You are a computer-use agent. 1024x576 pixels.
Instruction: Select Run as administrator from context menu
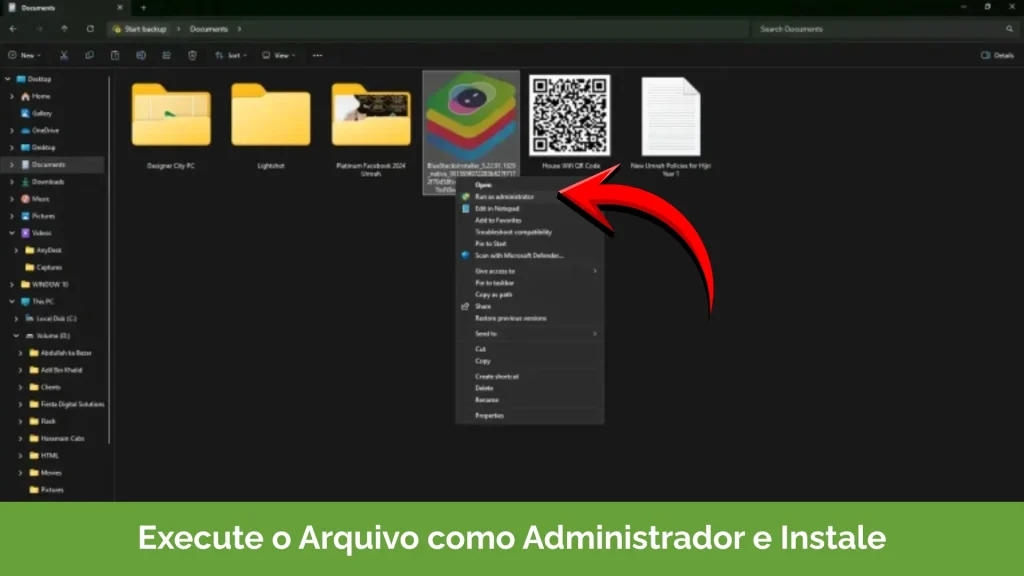(504, 197)
